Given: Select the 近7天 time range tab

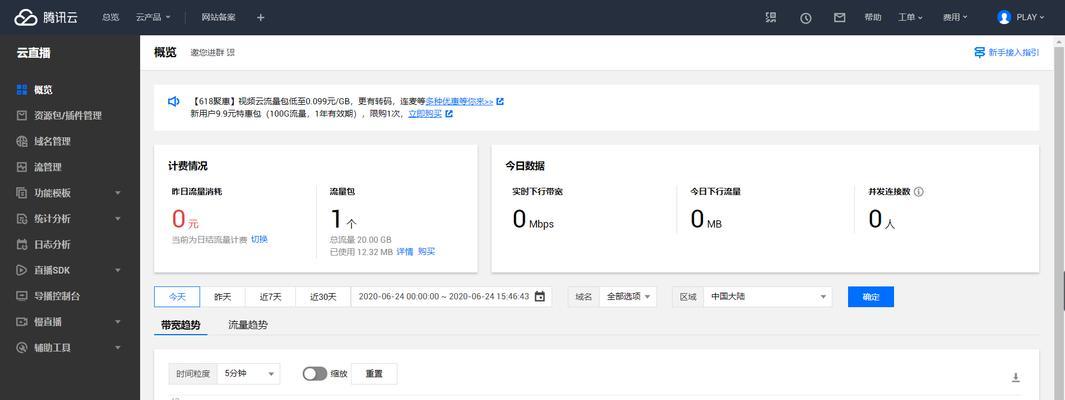Looking at the screenshot, I should click(x=270, y=297).
